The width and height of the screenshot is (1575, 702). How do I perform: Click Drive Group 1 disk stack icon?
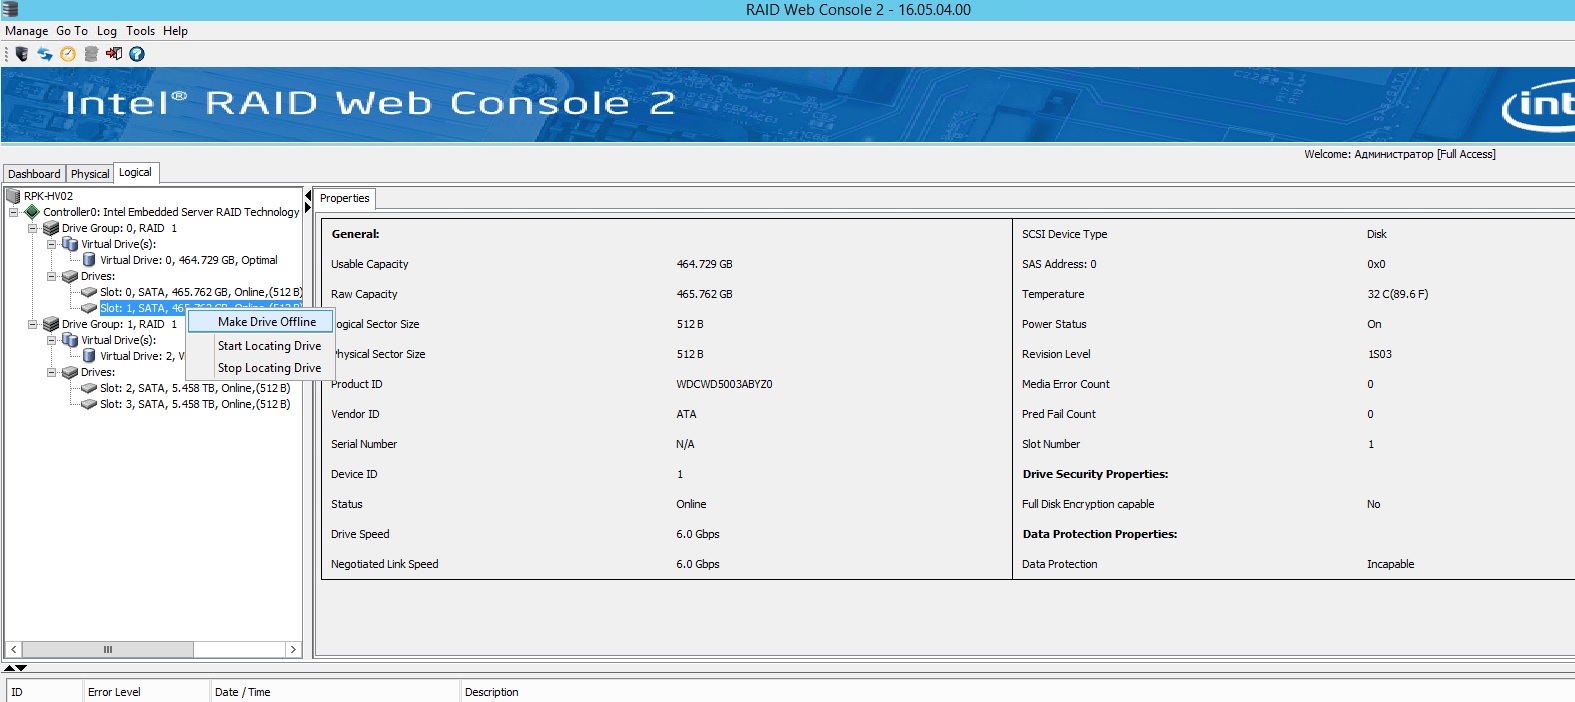tap(51, 324)
